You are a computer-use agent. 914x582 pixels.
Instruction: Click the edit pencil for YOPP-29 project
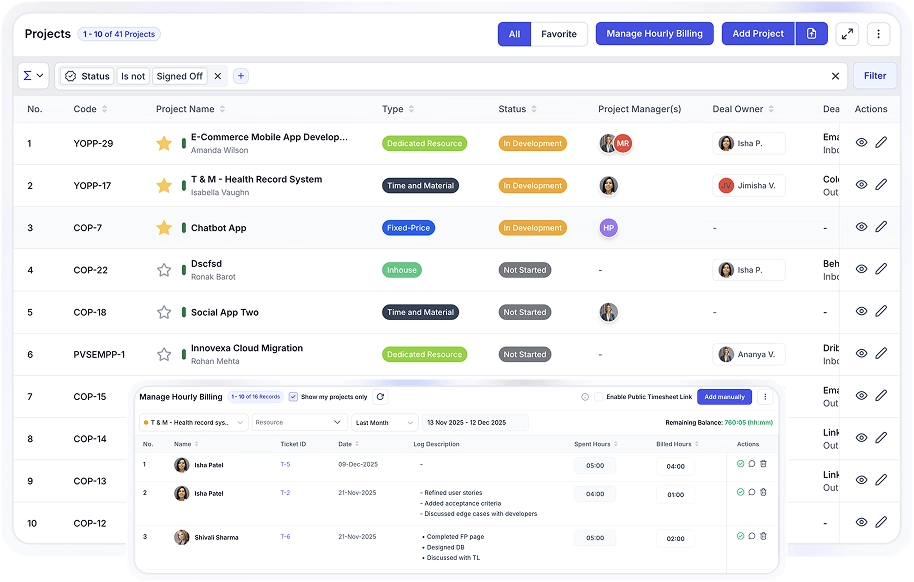pos(881,143)
